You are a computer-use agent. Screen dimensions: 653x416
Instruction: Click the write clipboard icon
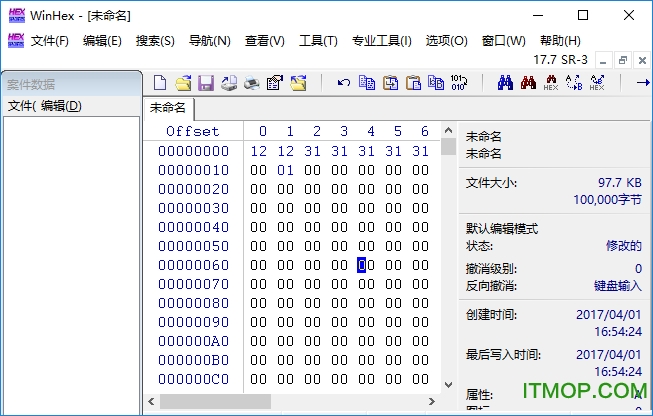pyautogui.click(x=436, y=83)
